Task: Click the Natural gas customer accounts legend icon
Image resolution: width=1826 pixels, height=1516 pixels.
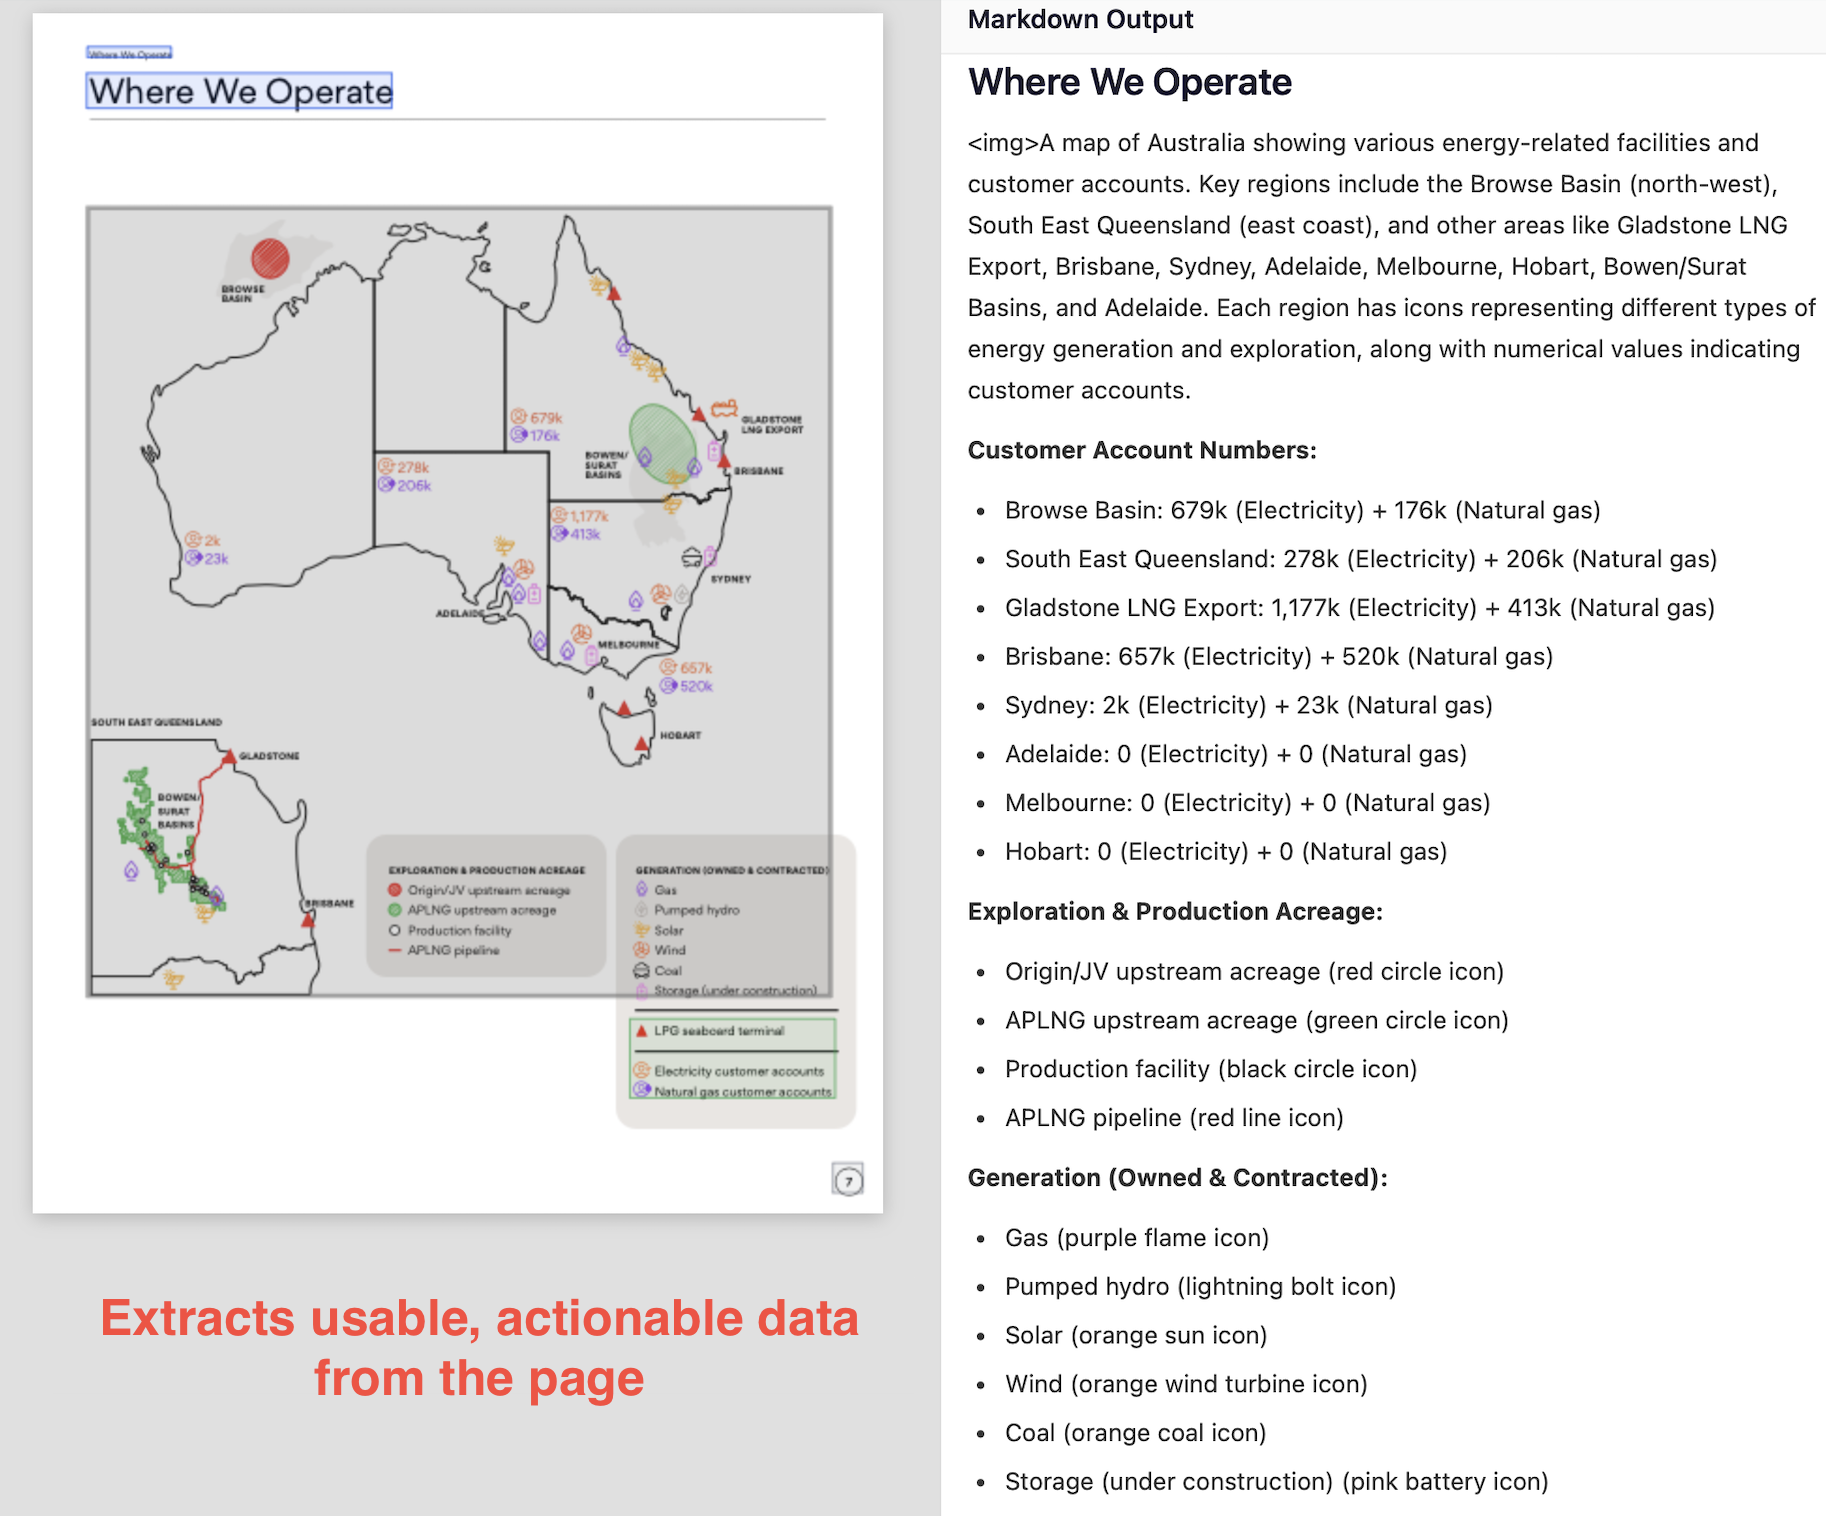Action: coord(642,1091)
